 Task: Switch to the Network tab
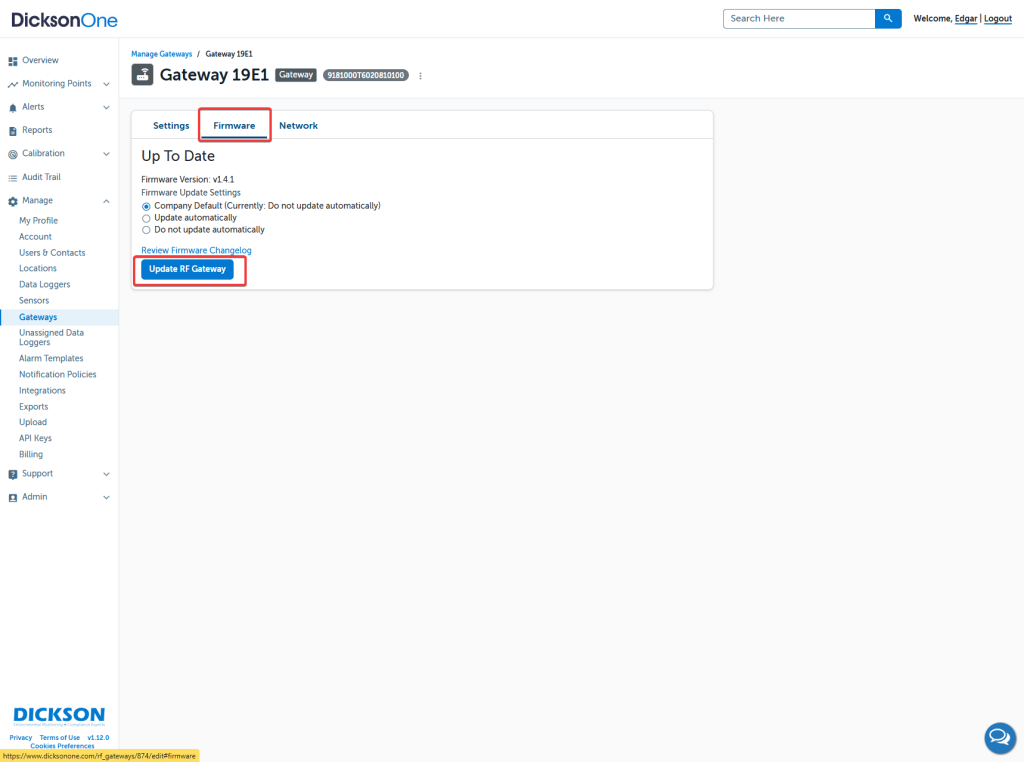click(298, 126)
